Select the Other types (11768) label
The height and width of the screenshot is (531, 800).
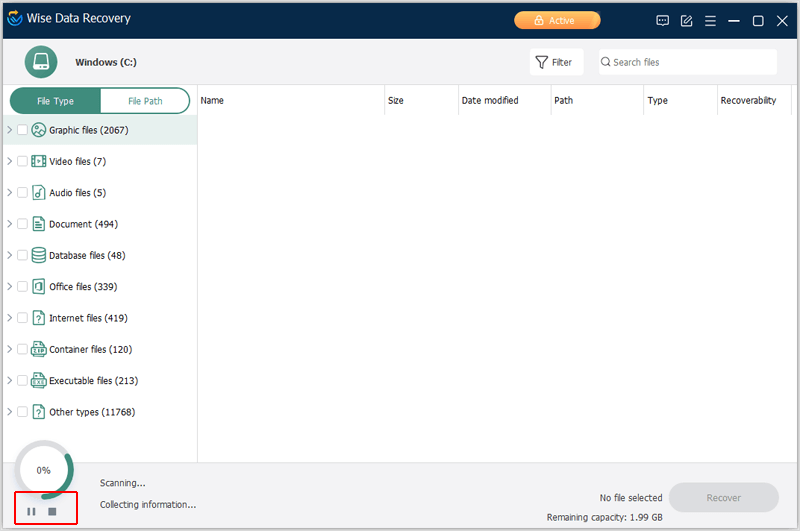92,412
